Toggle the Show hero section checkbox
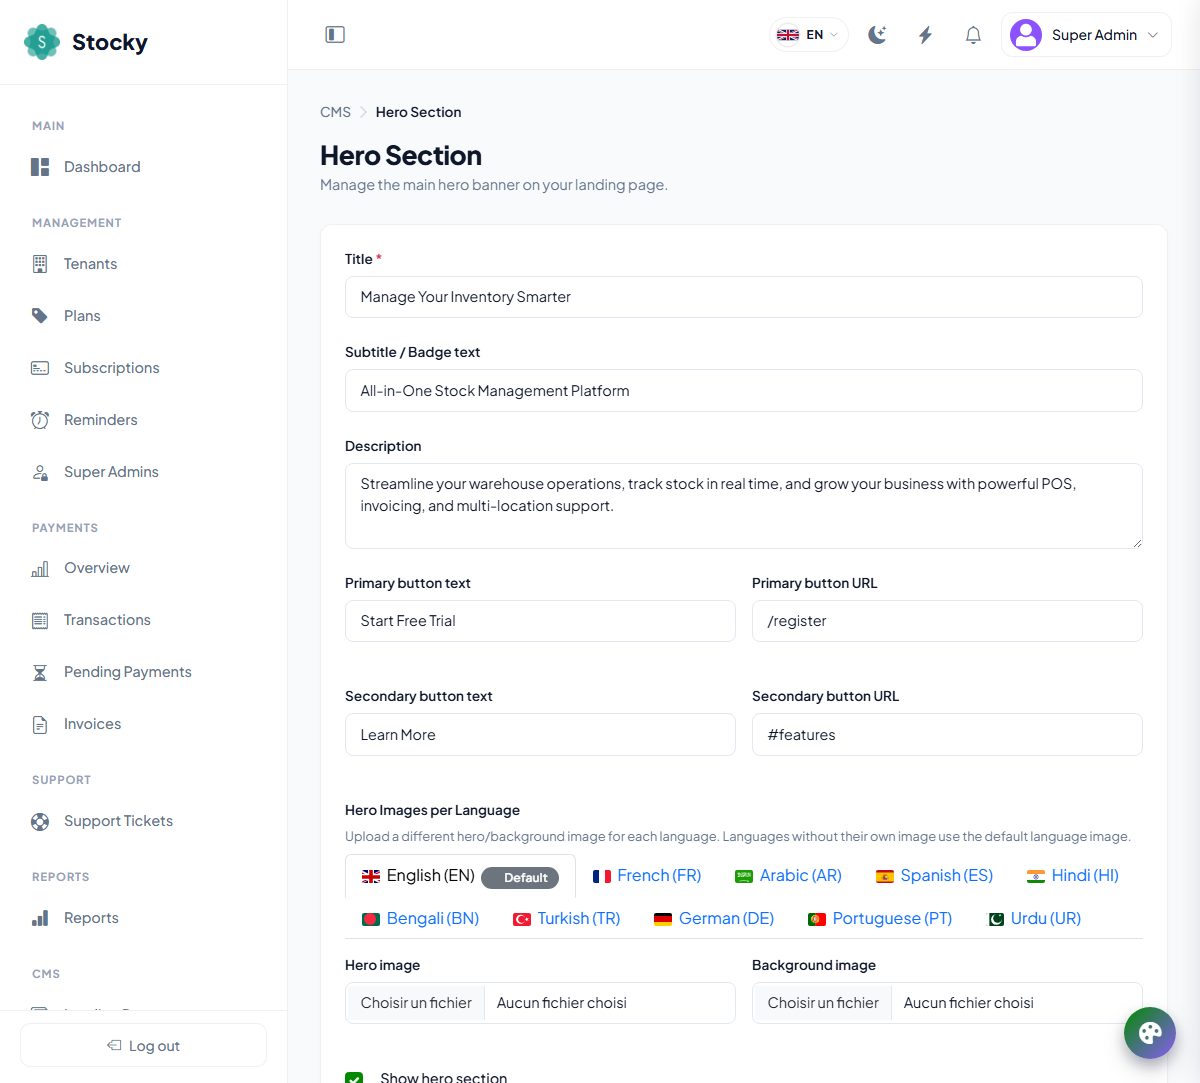The image size is (1200, 1083). tap(354, 1077)
